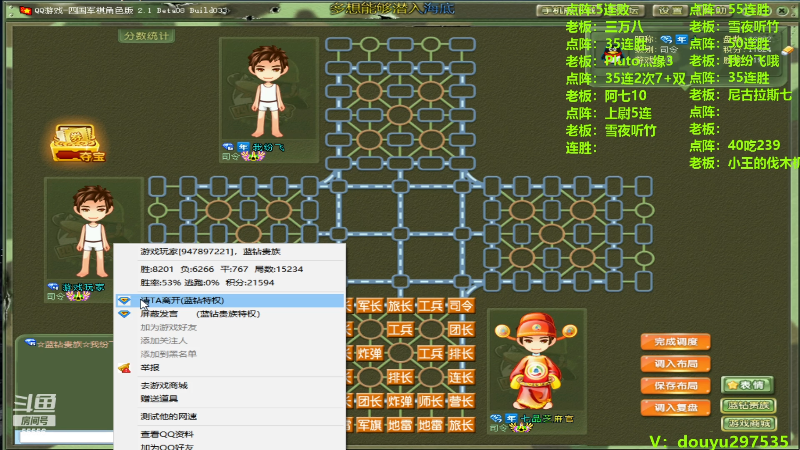This screenshot has height=450, width=800.
Task: Click the eraser icon beside the profile panel
Action: tap(787, 49)
